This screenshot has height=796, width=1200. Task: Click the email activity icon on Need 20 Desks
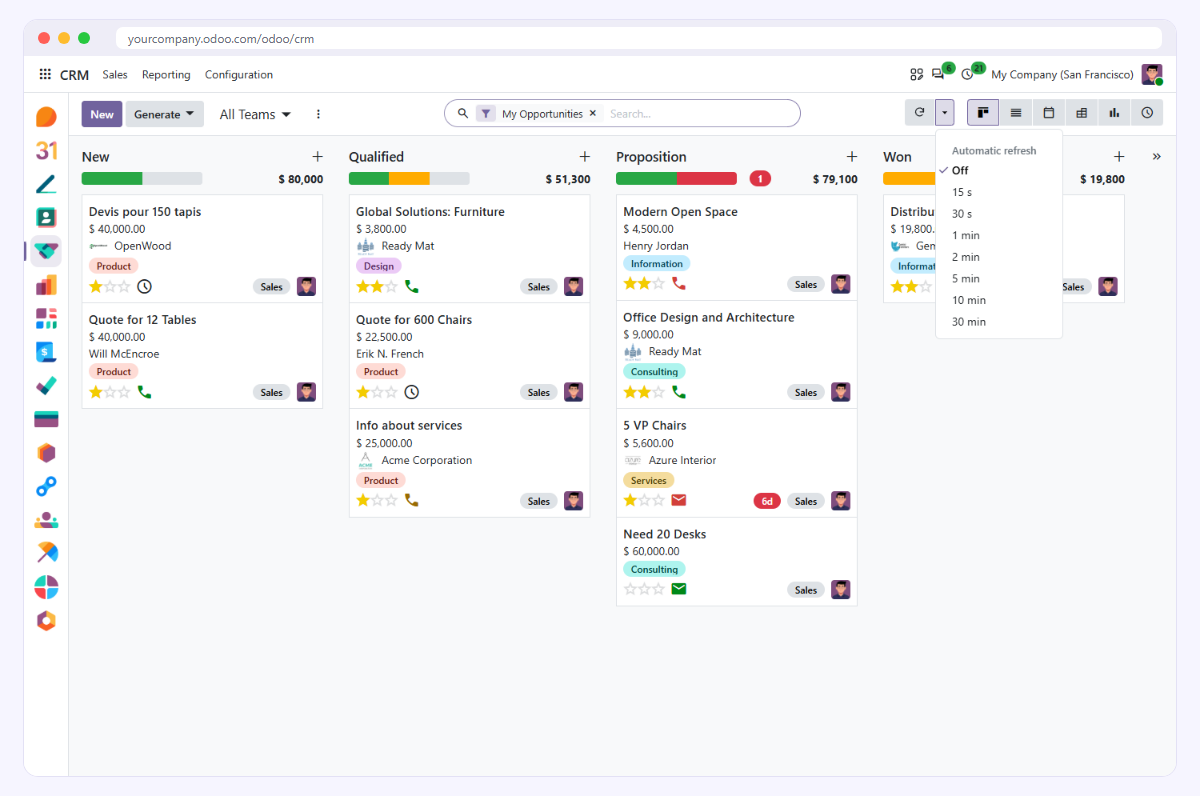tap(679, 589)
